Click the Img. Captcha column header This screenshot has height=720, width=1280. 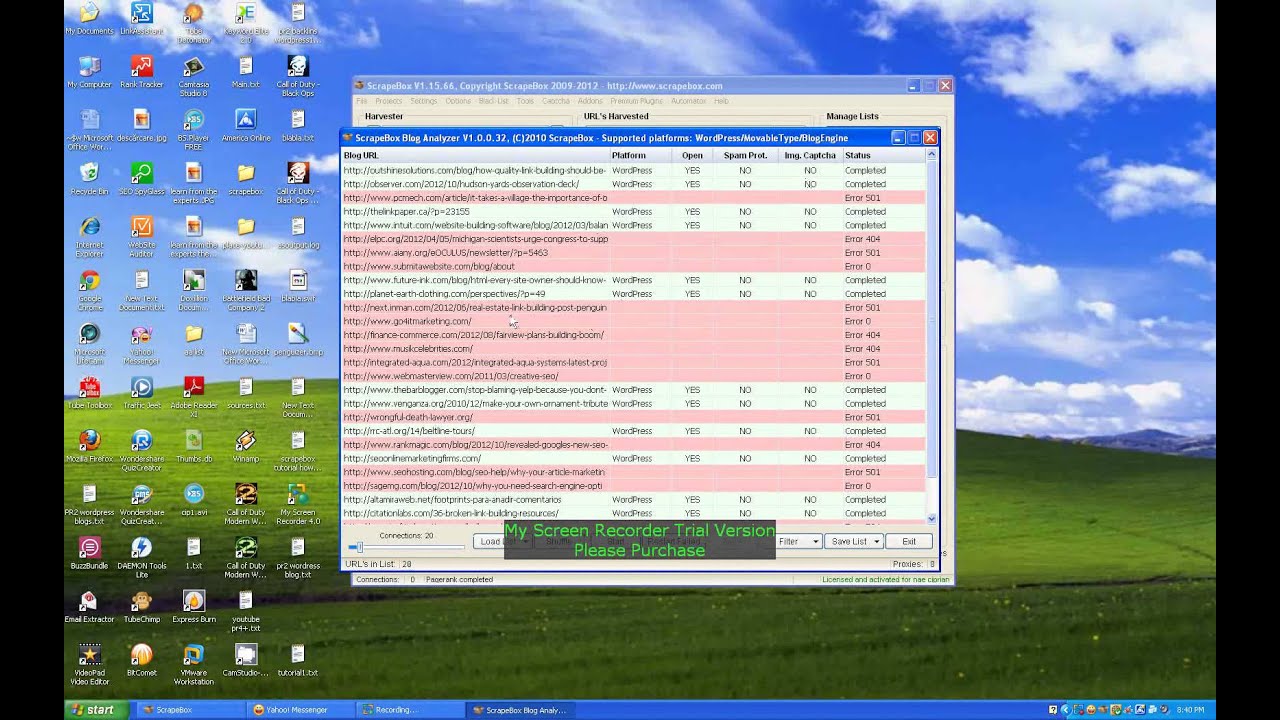click(x=810, y=155)
